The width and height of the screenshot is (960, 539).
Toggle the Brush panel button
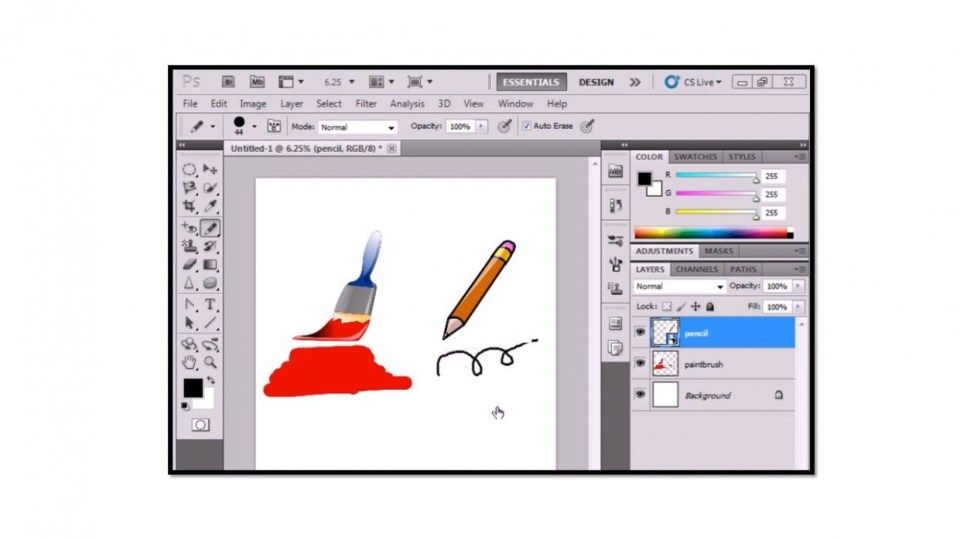coord(274,126)
